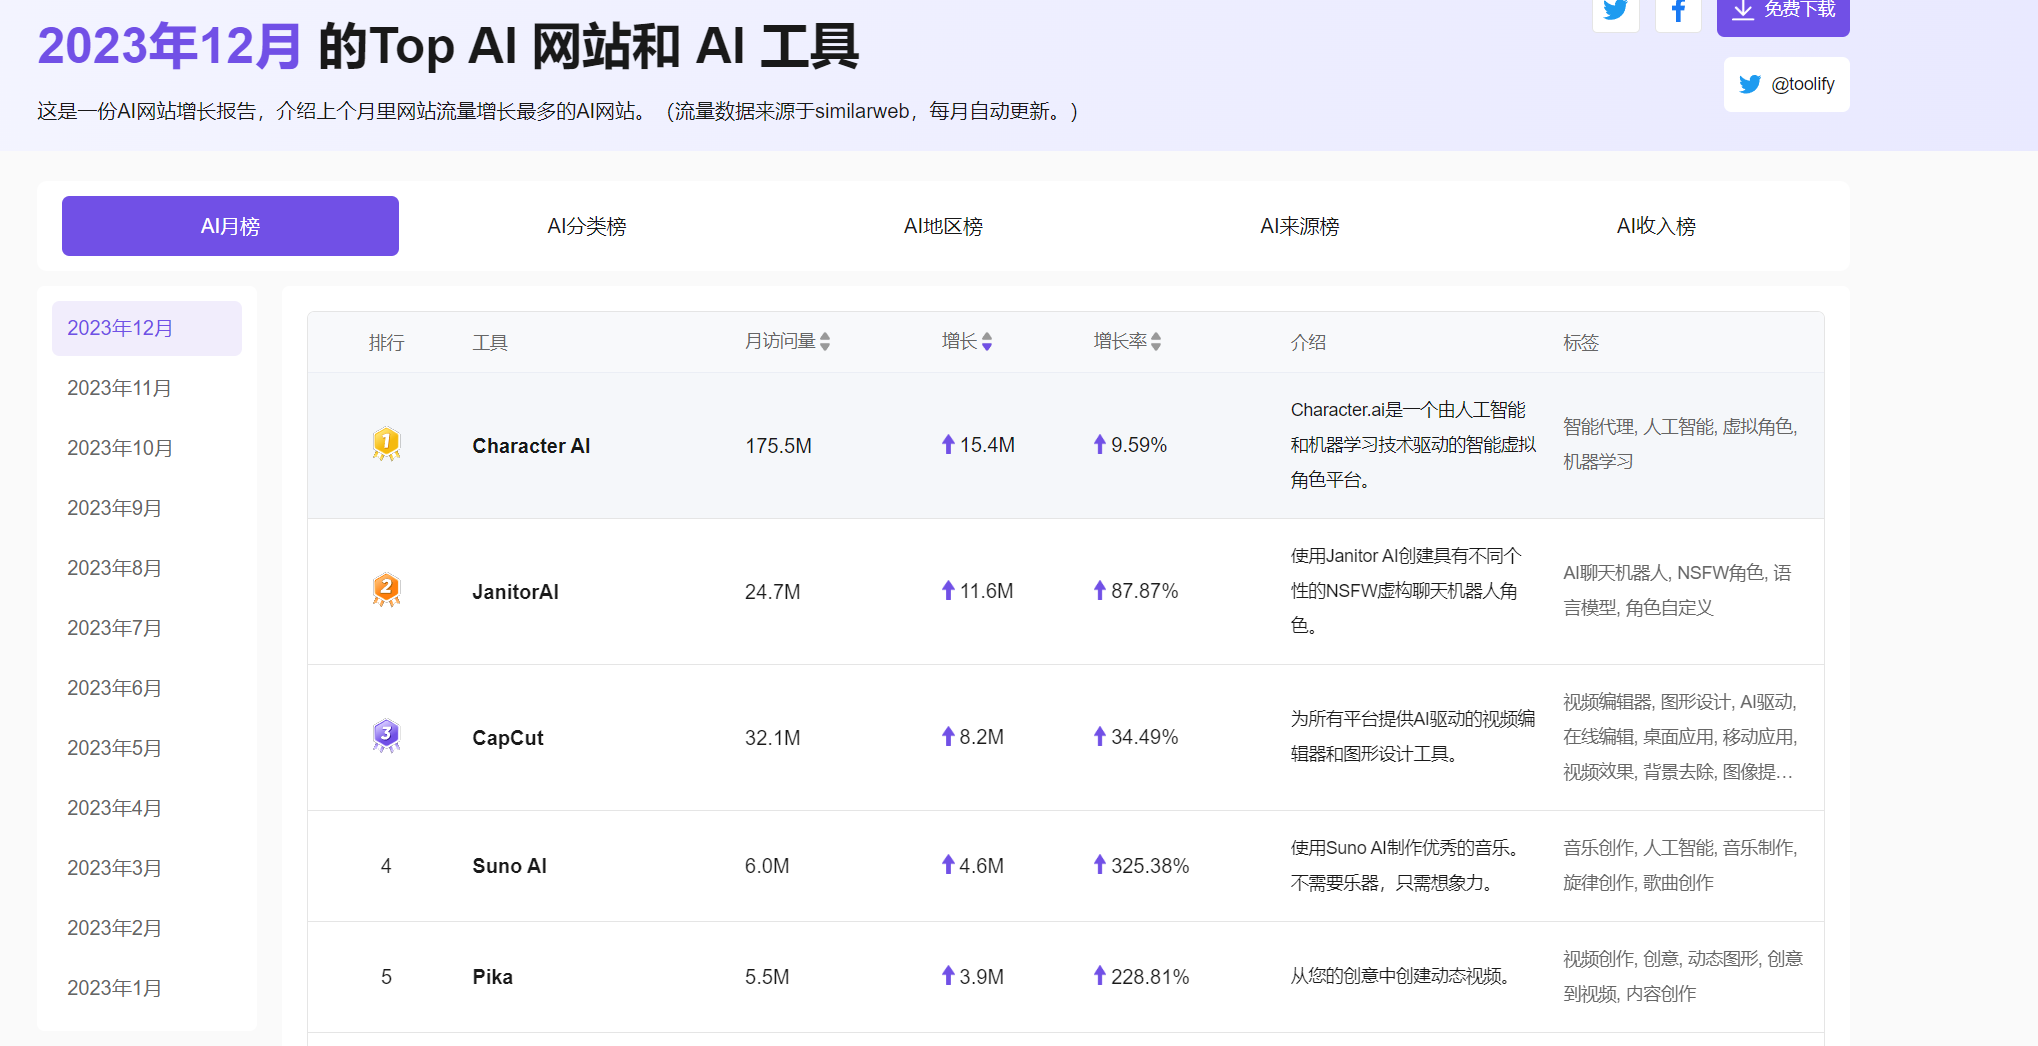Select 2023年12月 in the month list
This screenshot has width=2038, height=1046.
click(x=147, y=328)
